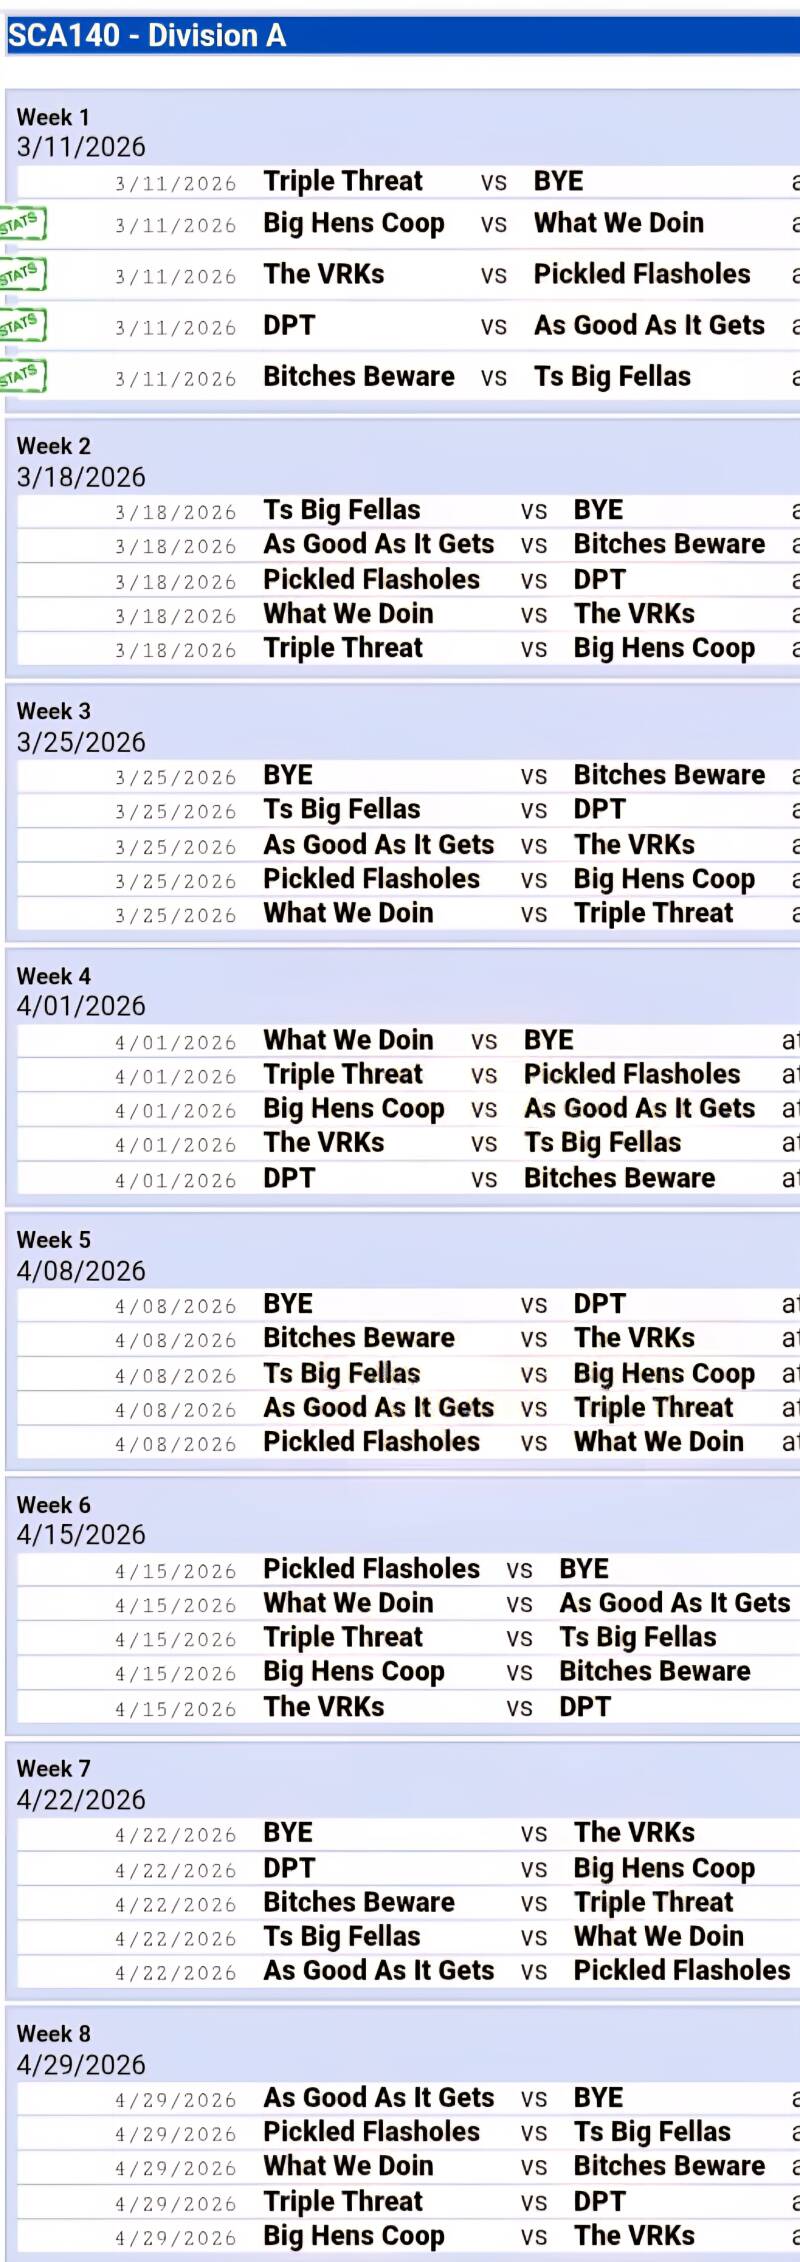Click the Week 4 heading
Image resolution: width=800 pixels, height=2262 pixels.
[54, 976]
